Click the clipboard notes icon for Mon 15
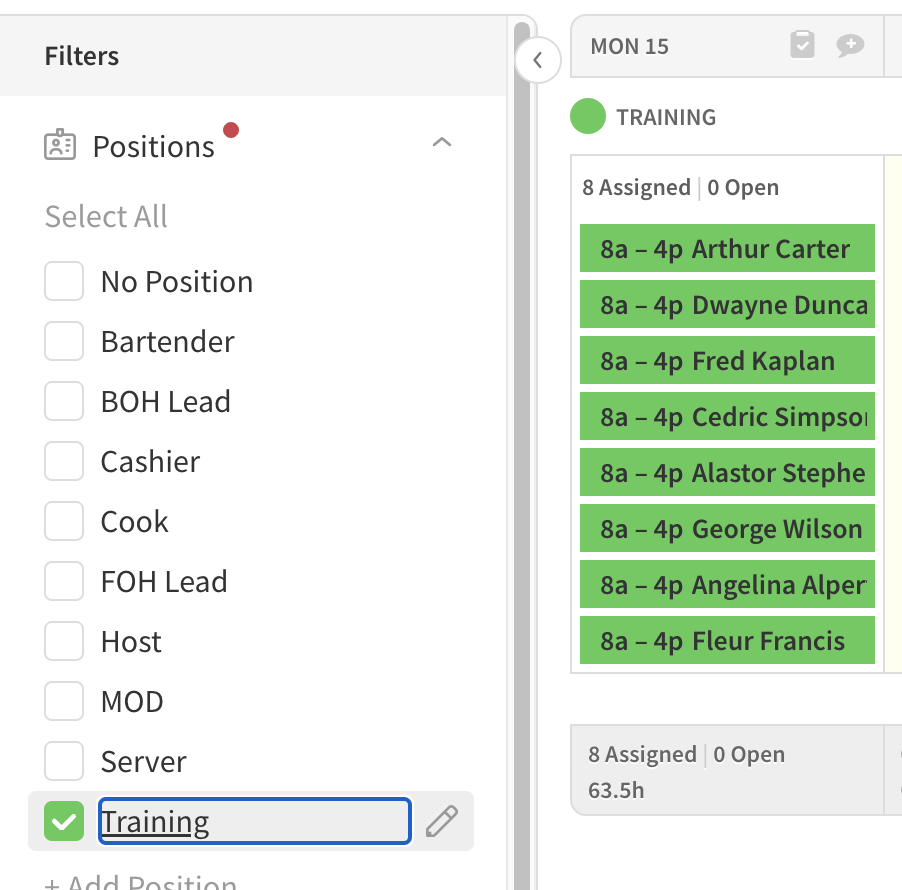The image size is (902, 890). [x=802, y=45]
